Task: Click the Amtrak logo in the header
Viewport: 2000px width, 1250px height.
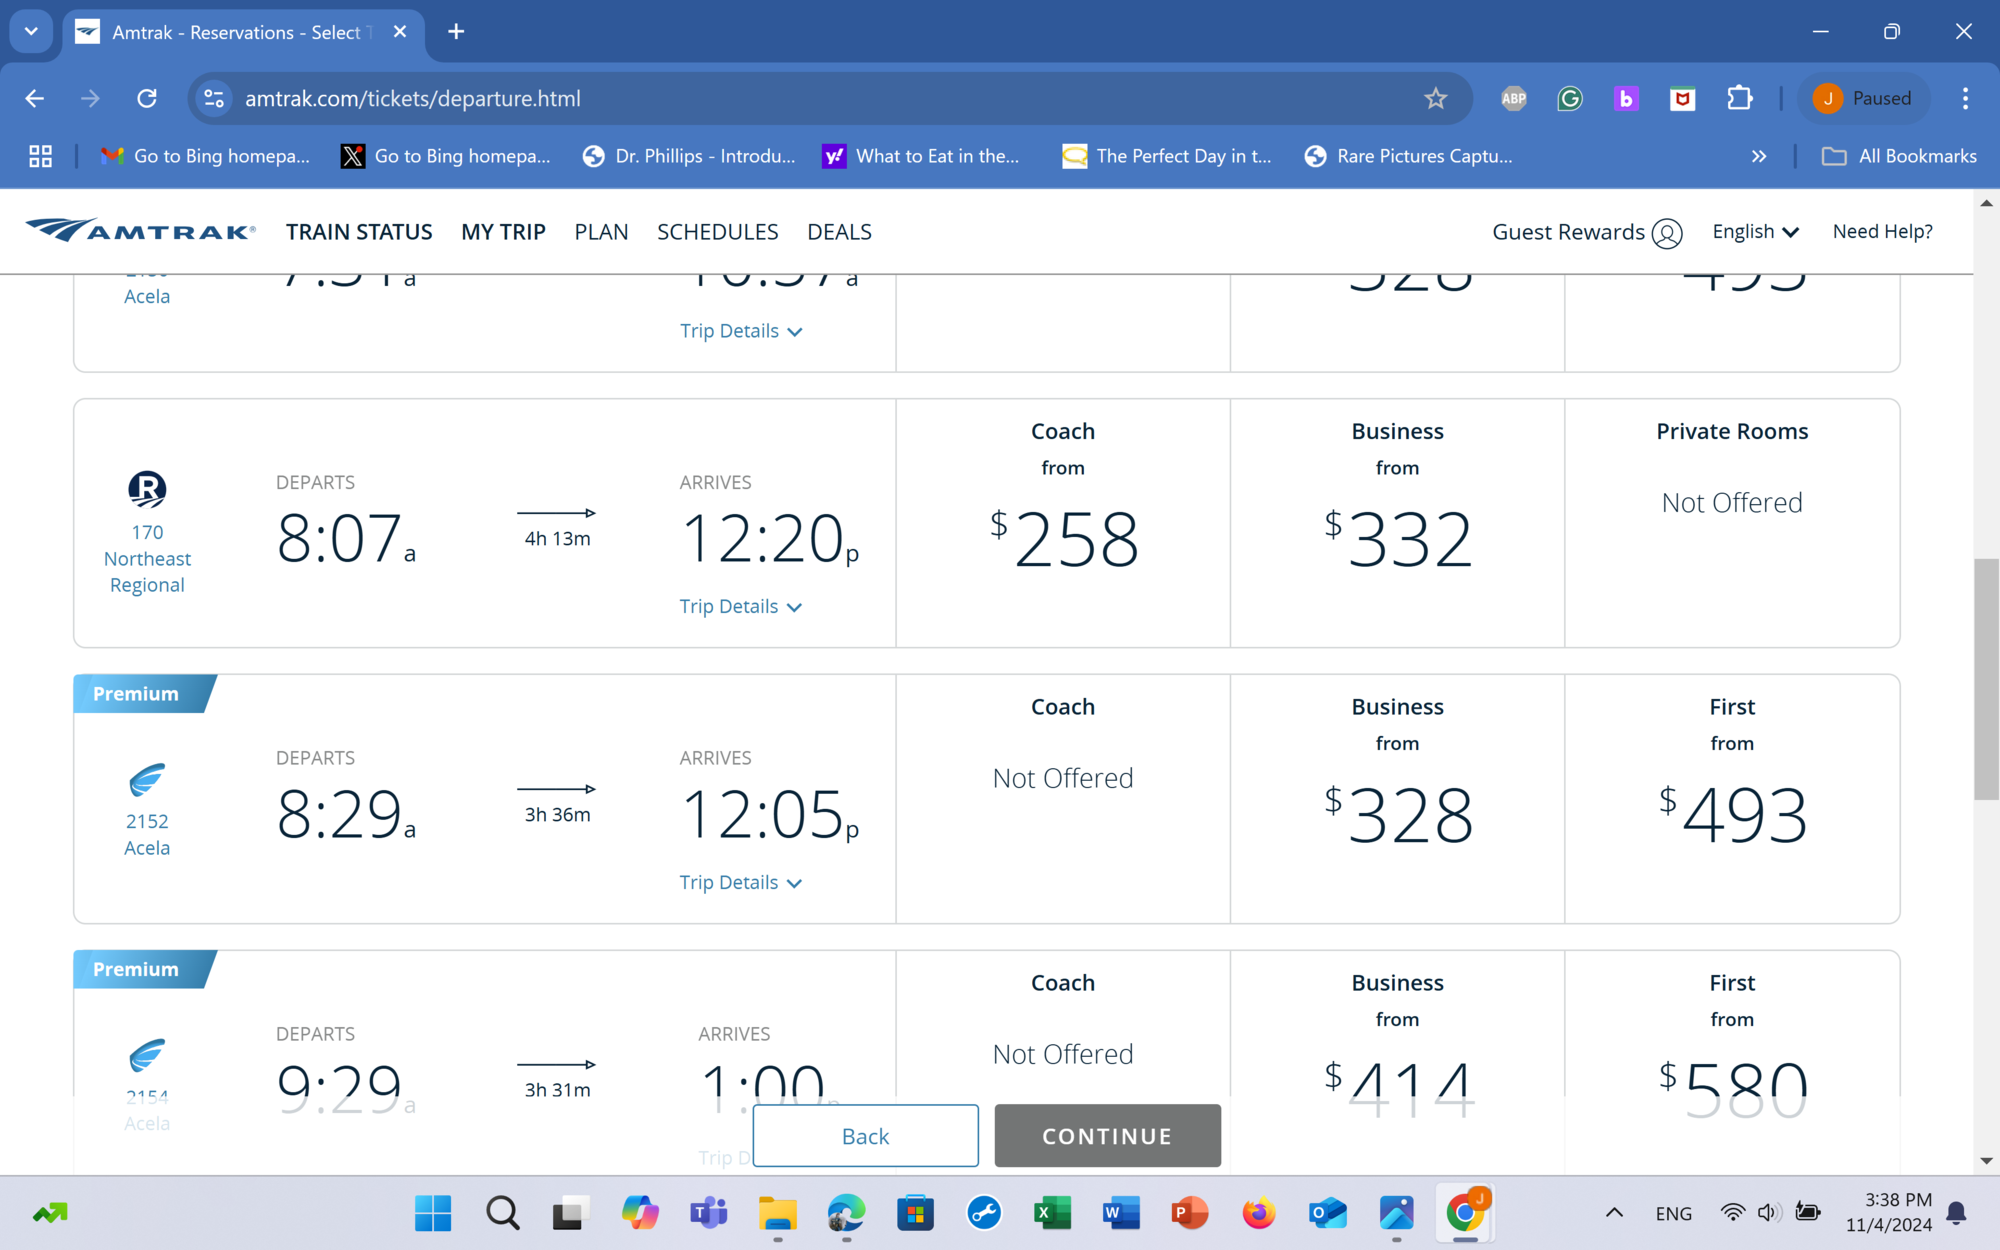Action: point(140,231)
